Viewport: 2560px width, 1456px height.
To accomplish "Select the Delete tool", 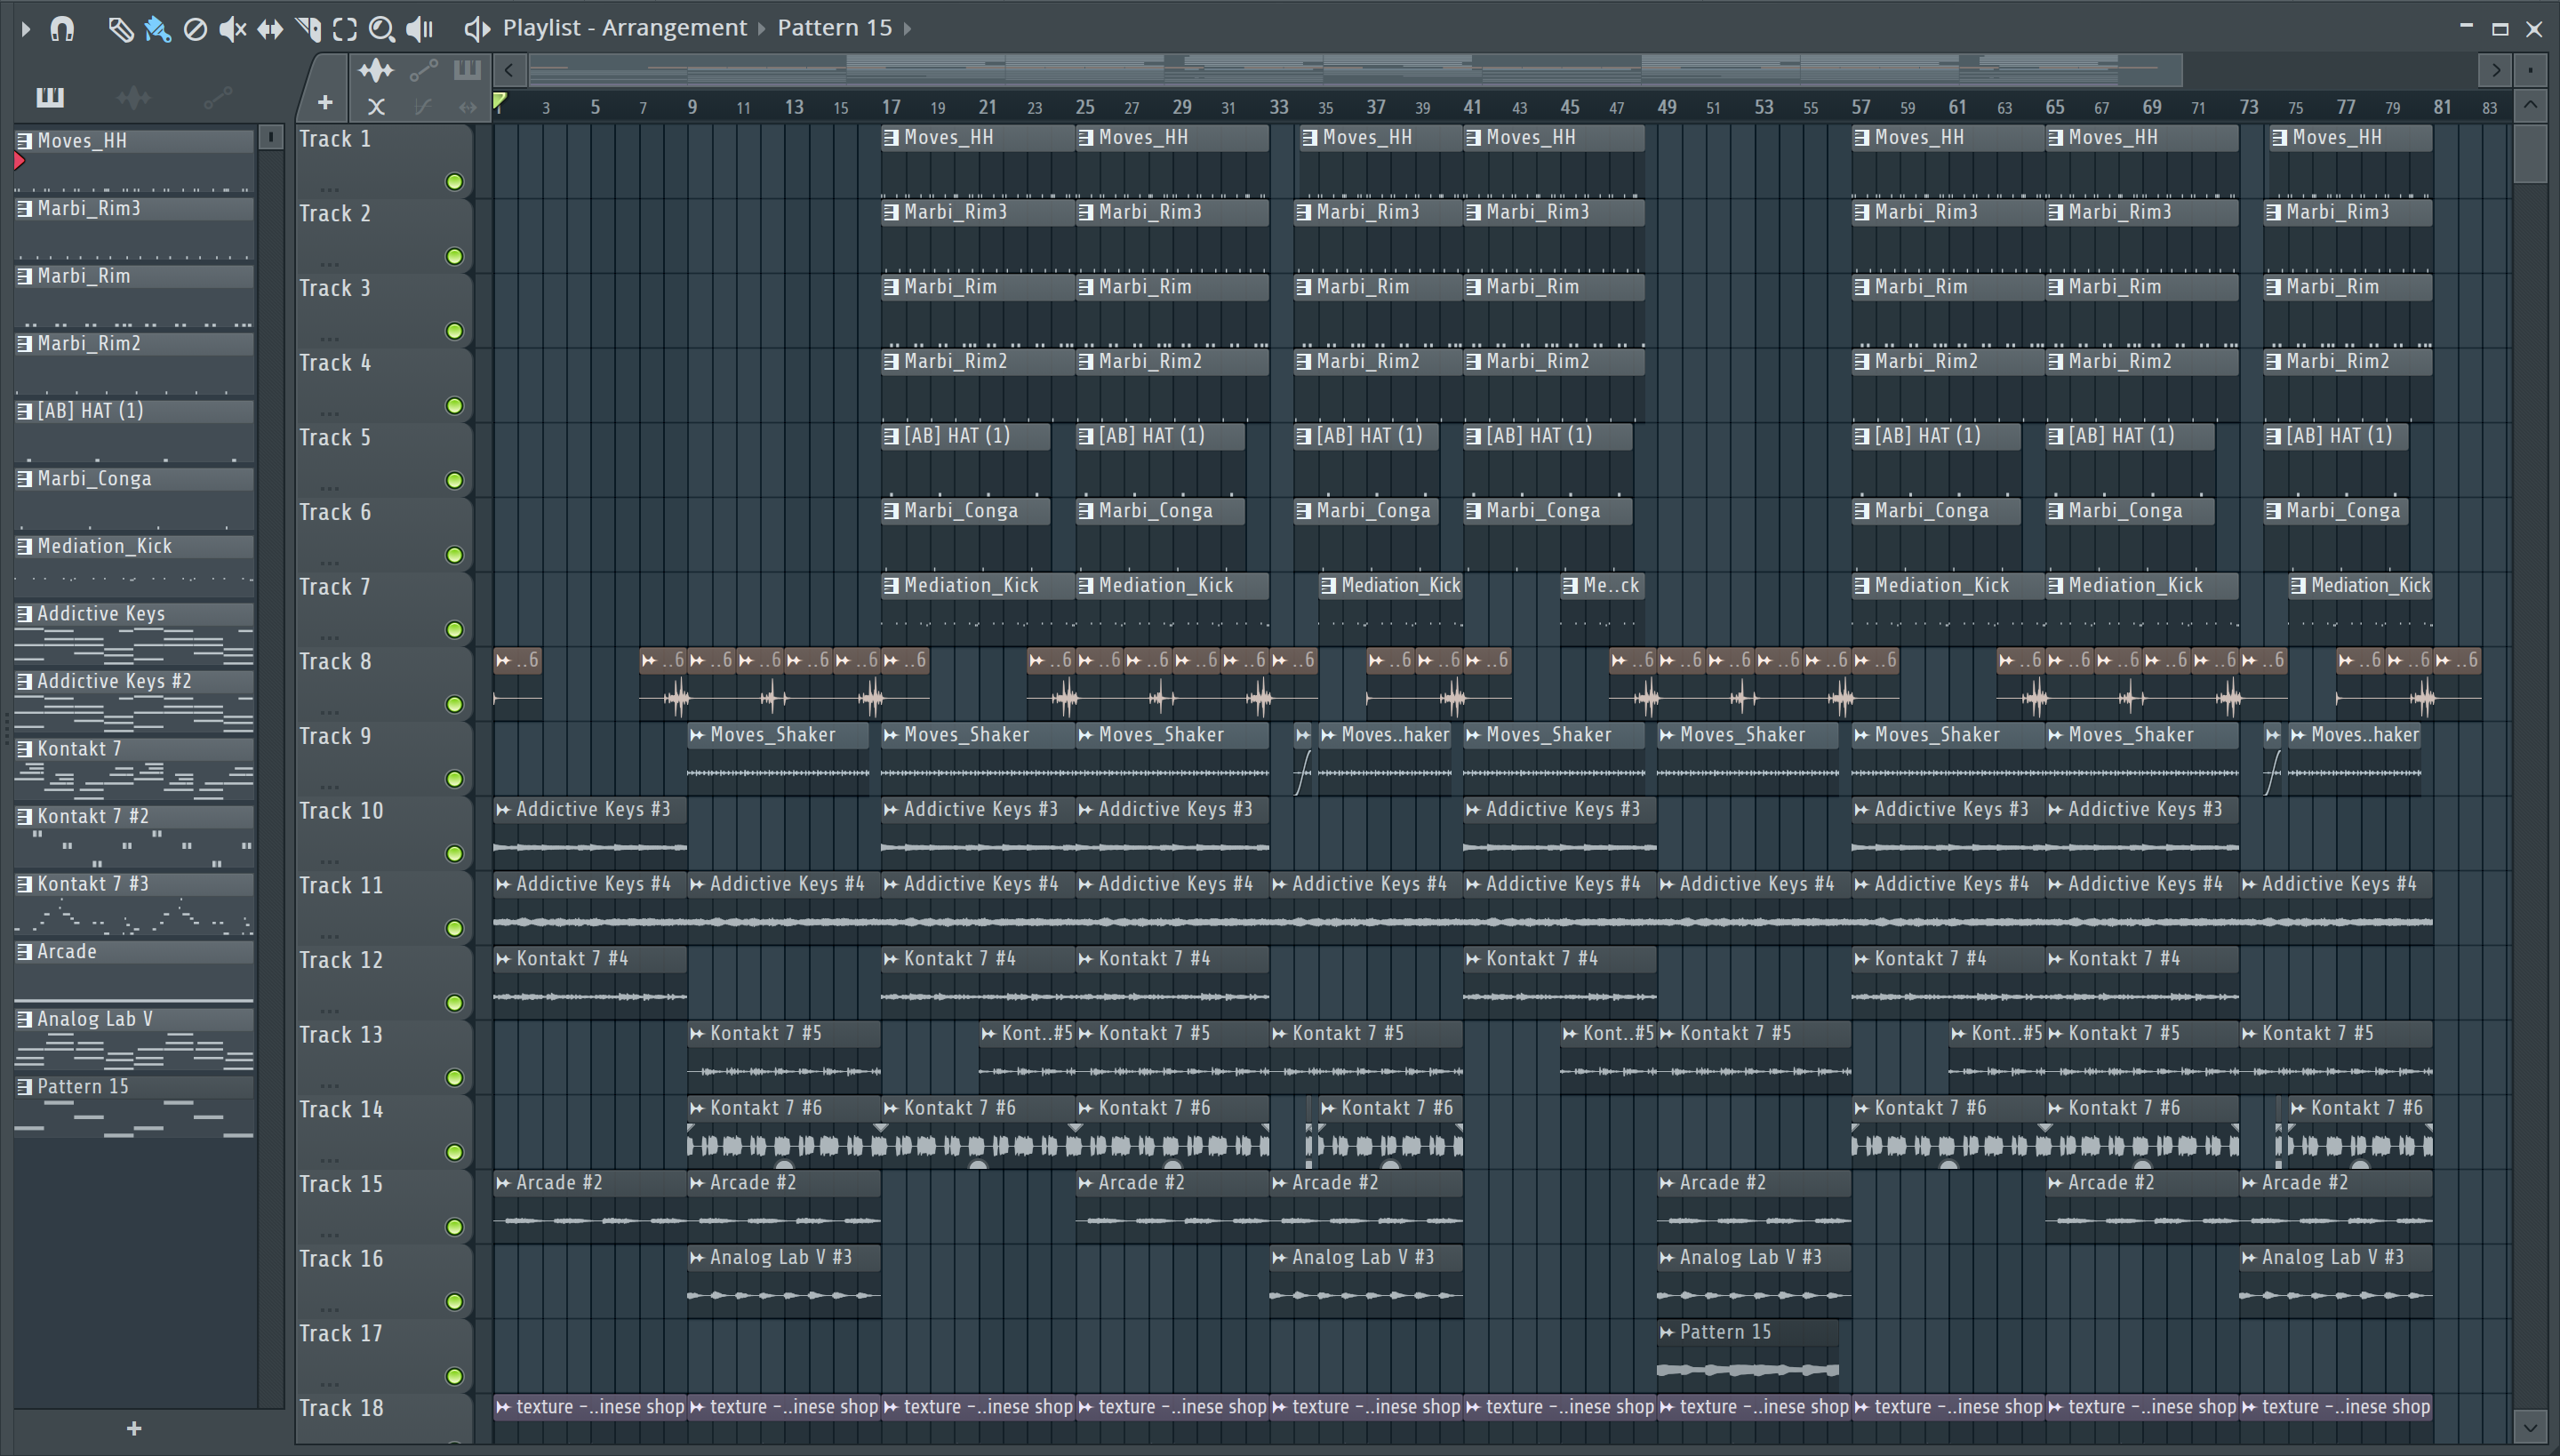I will pyautogui.click(x=195, y=29).
